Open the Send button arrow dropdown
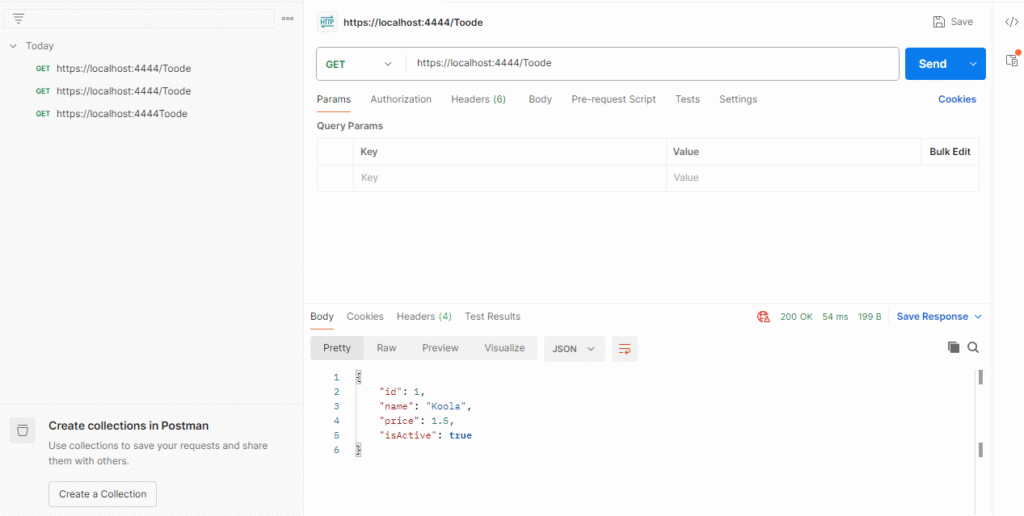Viewport: 1024px width, 516px height. 973,64
